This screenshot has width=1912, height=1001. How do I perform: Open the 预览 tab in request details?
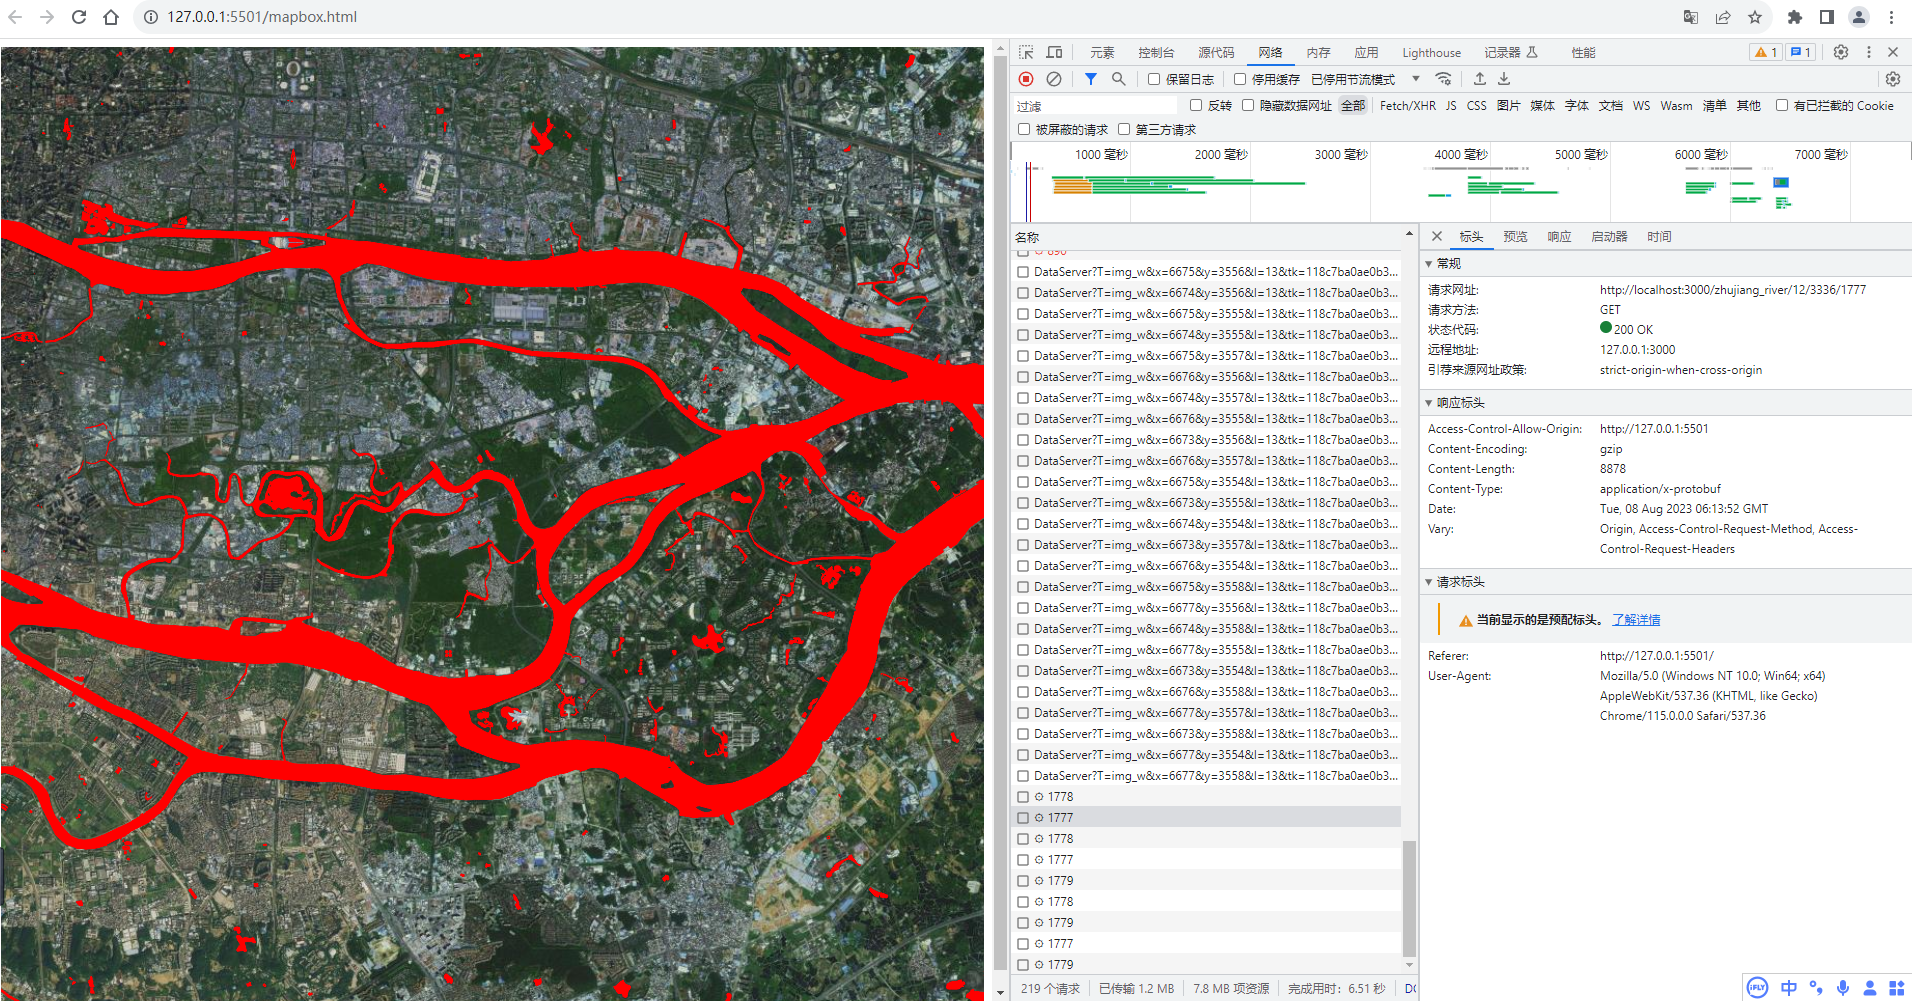(1515, 237)
